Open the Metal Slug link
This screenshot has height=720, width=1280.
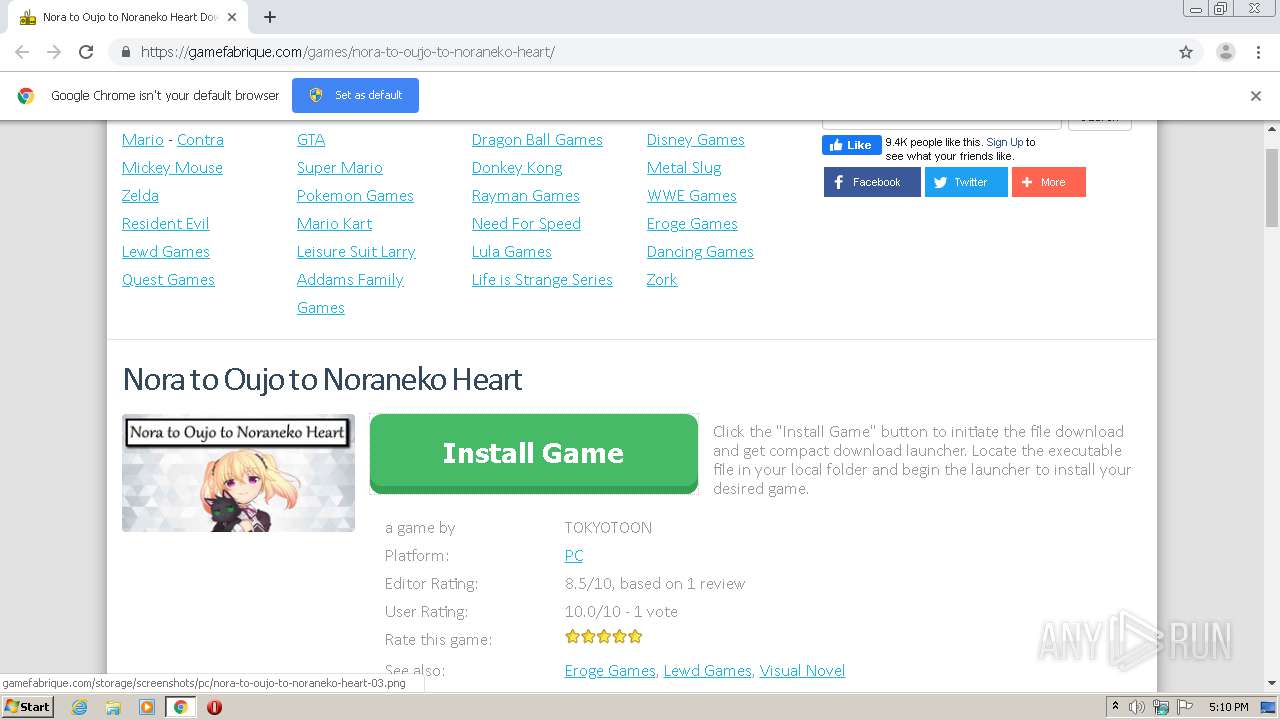coord(684,168)
